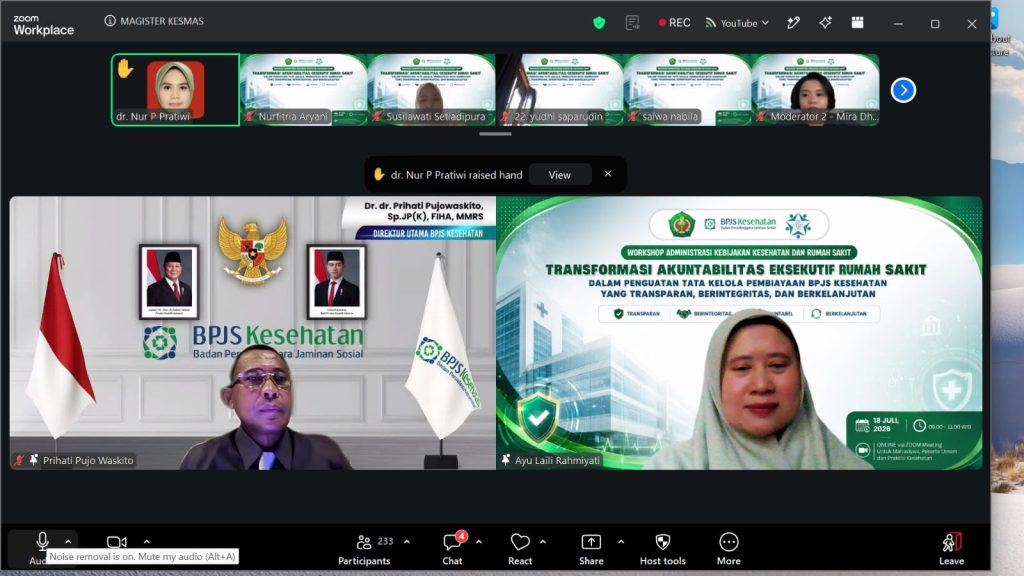1024x576 pixels.
Task: Start Share screen
Action: coord(591,549)
